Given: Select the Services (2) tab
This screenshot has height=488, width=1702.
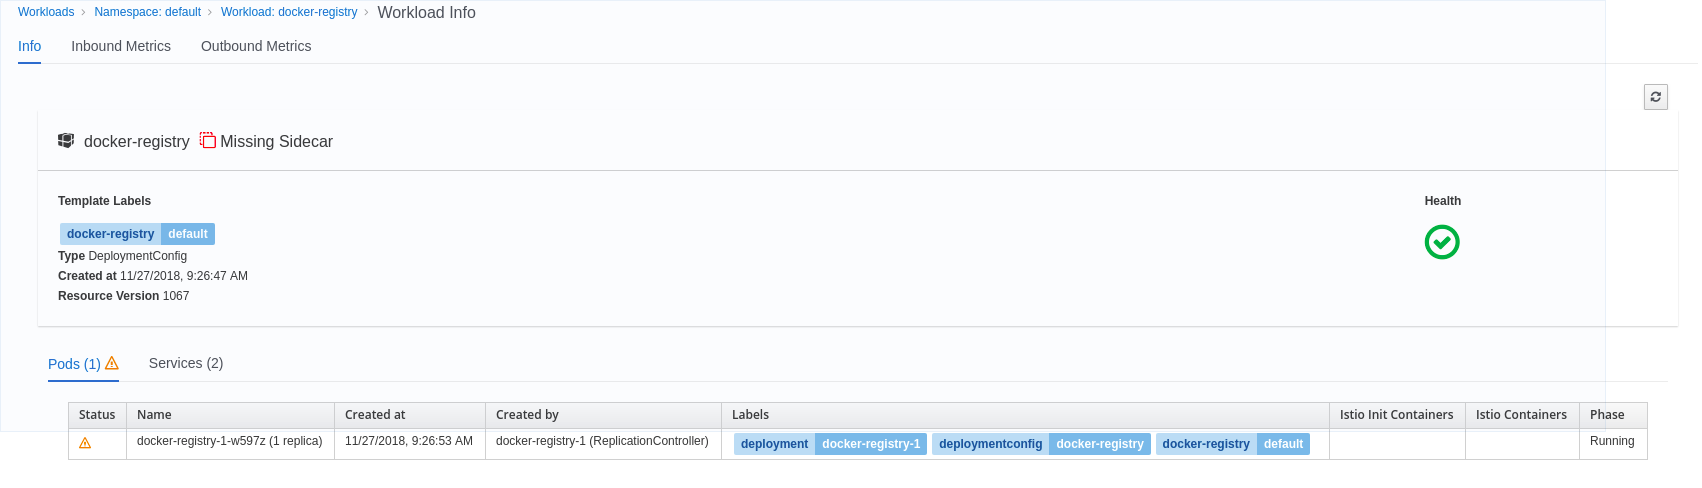Looking at the screenshot, I should click(186, 363).
